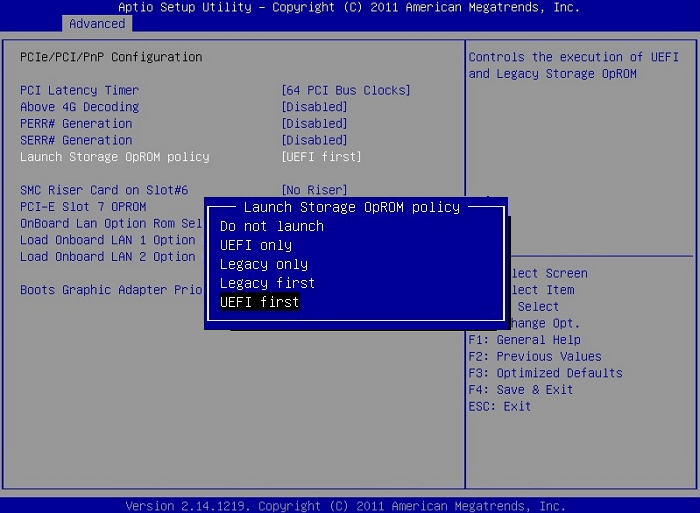The height and width of the screenshot is (513, 700).
Task: Choose 'UEFI only' option
Action: [256, 245]
